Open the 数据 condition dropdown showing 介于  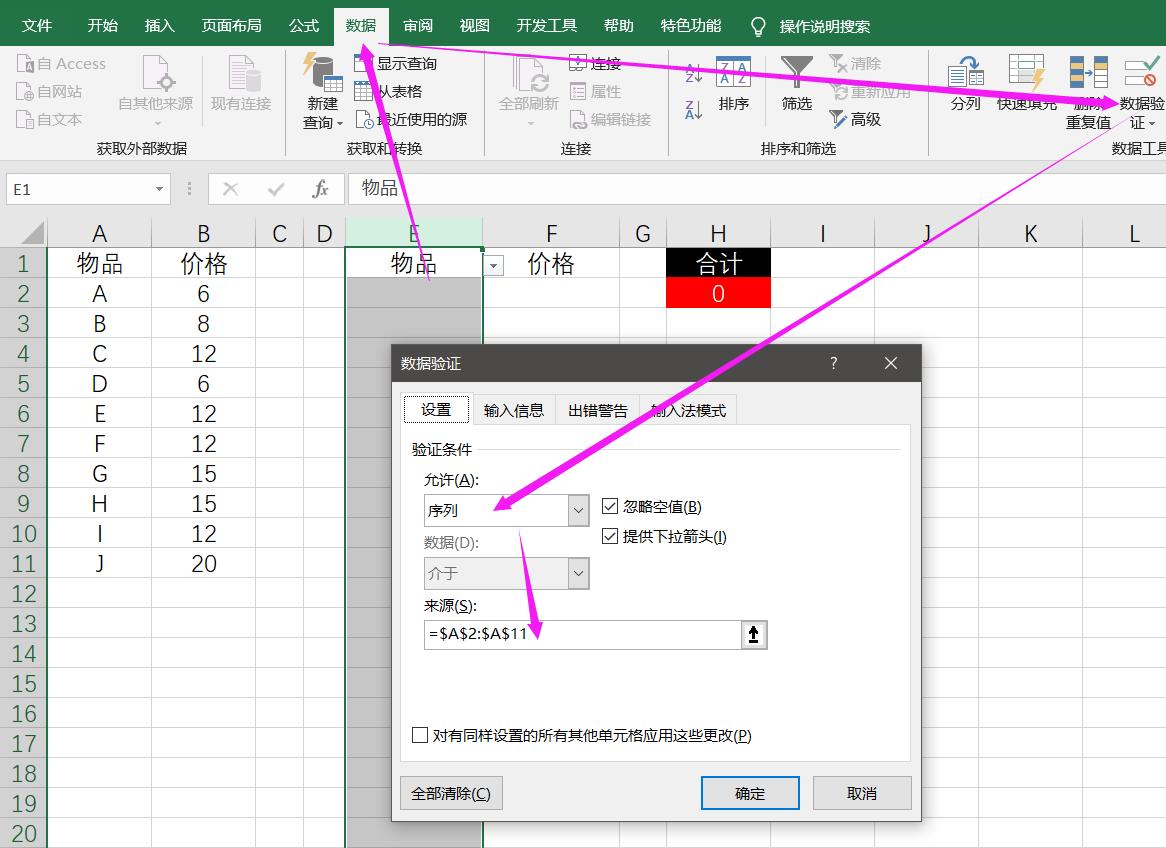point(577,573)
